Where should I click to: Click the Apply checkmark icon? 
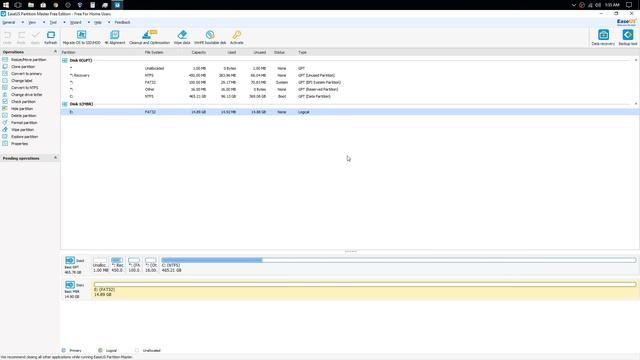click(x=36, y=37)
